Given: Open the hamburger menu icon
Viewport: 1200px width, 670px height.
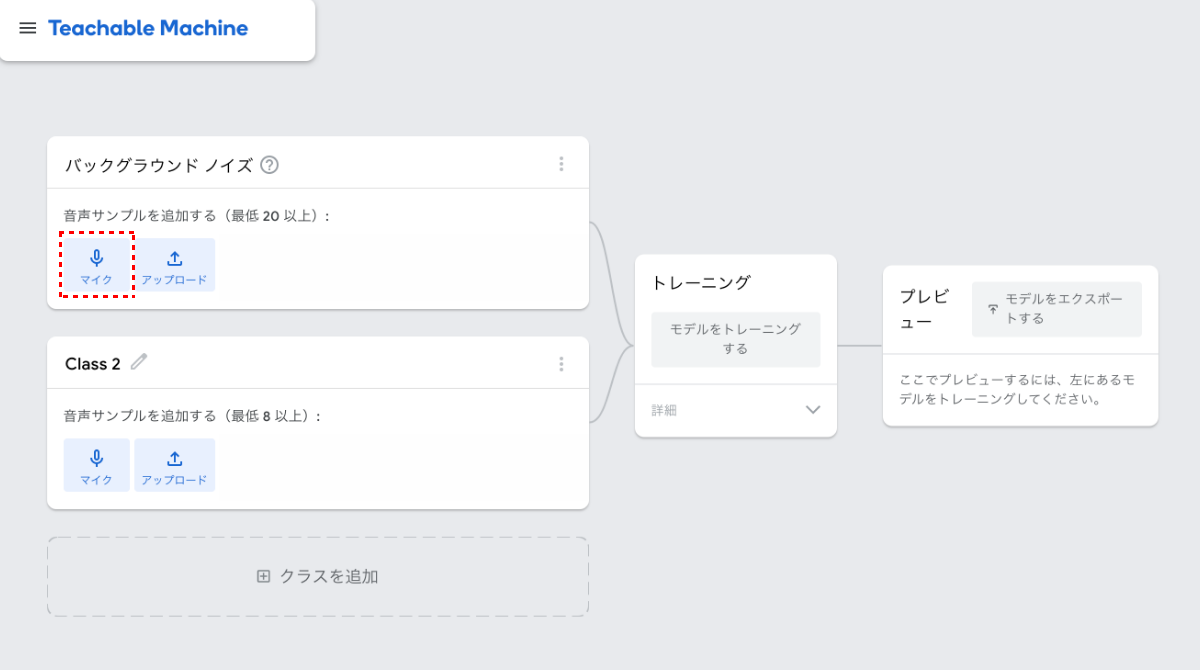Looking at the screenshot, I should tap(27, 28).
